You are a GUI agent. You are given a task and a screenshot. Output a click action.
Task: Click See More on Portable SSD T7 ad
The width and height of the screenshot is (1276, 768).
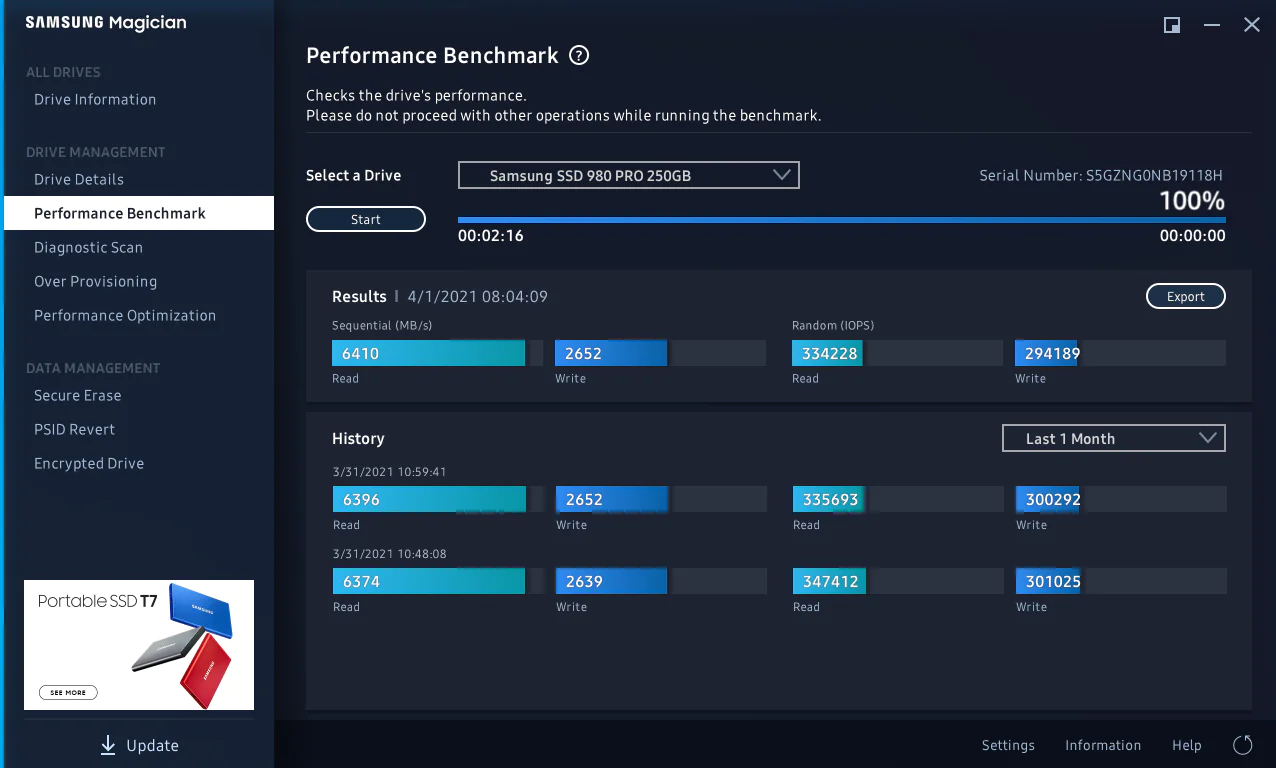point(68,692)
